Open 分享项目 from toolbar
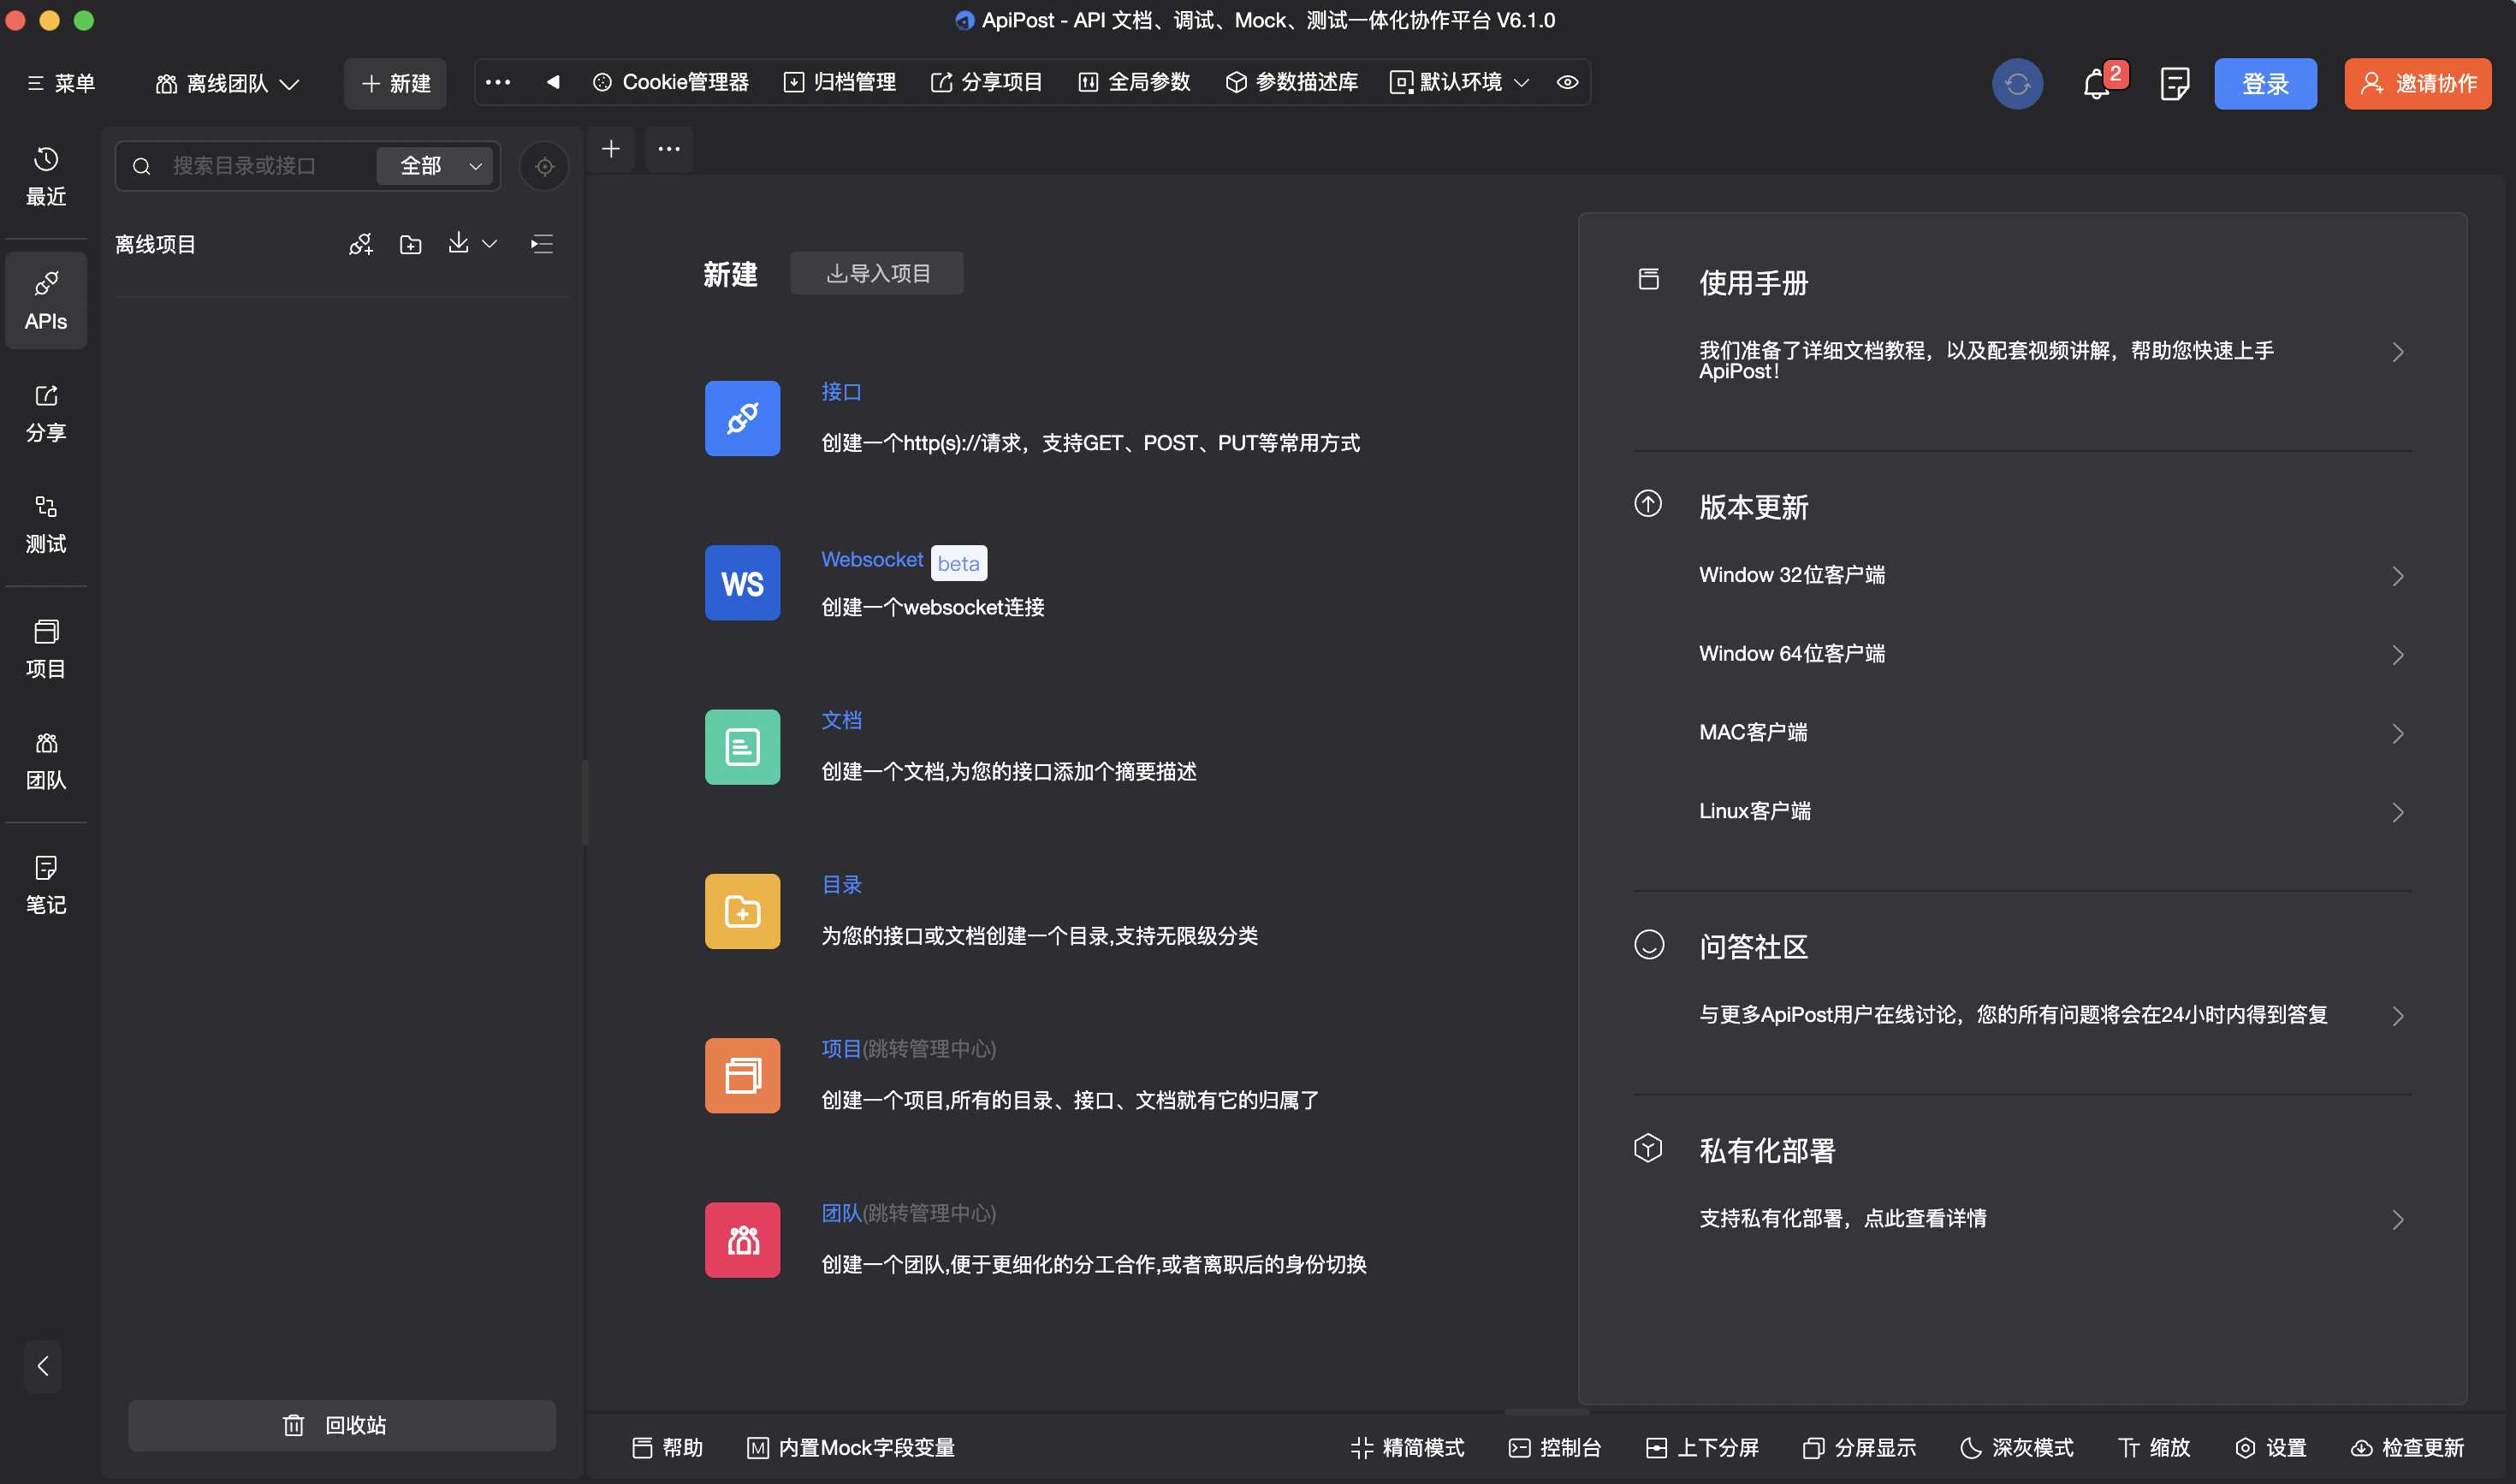This screenshot has width=2516, height=1484. pyautogui.click(x=986, y=82)
